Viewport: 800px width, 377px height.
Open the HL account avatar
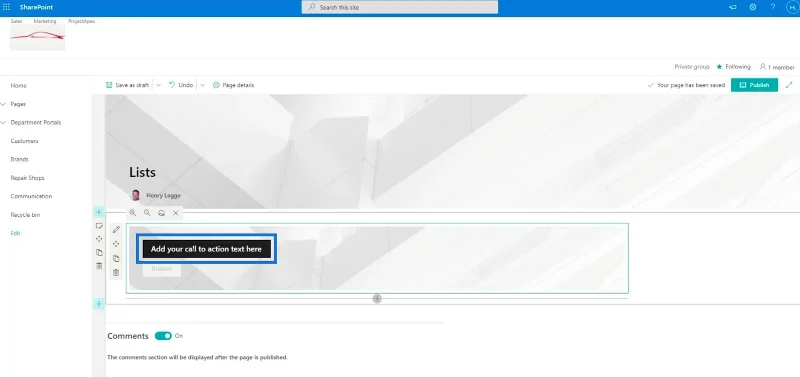(792, 7)
